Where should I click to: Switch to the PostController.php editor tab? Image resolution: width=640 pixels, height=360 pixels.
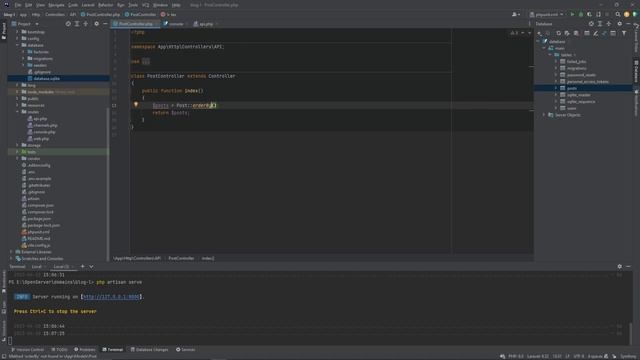click(x=135, y=24)
